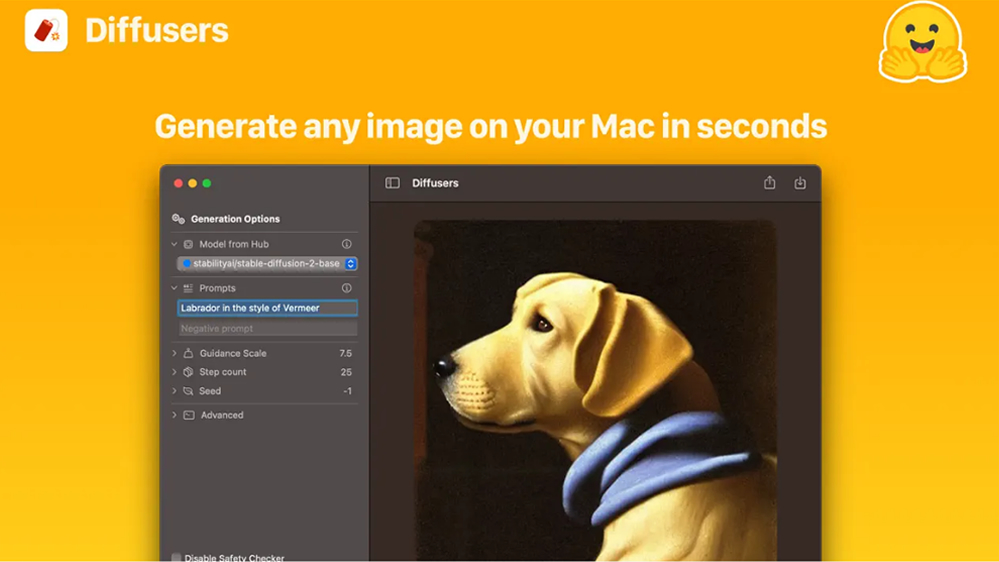Image resolution: width=999 pixels, height=562 pixels.
Task: Maximize window with the green button
Action: (207, 184)
